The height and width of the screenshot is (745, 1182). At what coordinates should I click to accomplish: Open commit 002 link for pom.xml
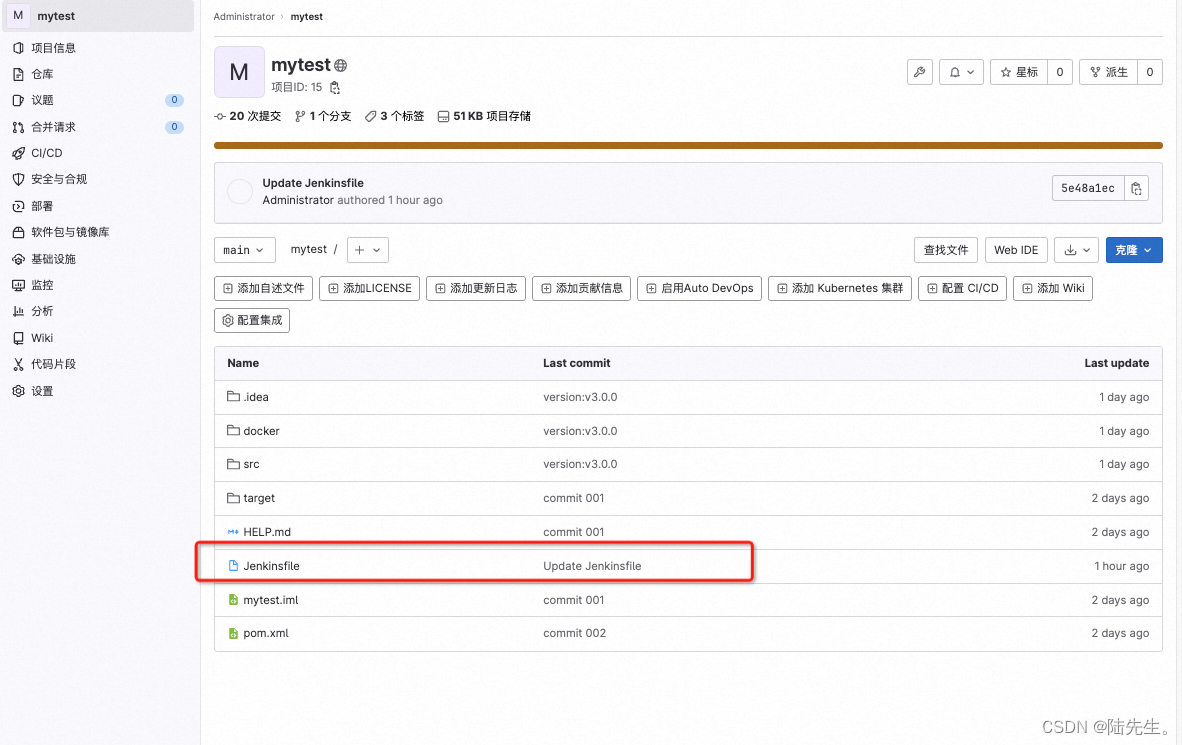tap(574, 633)
